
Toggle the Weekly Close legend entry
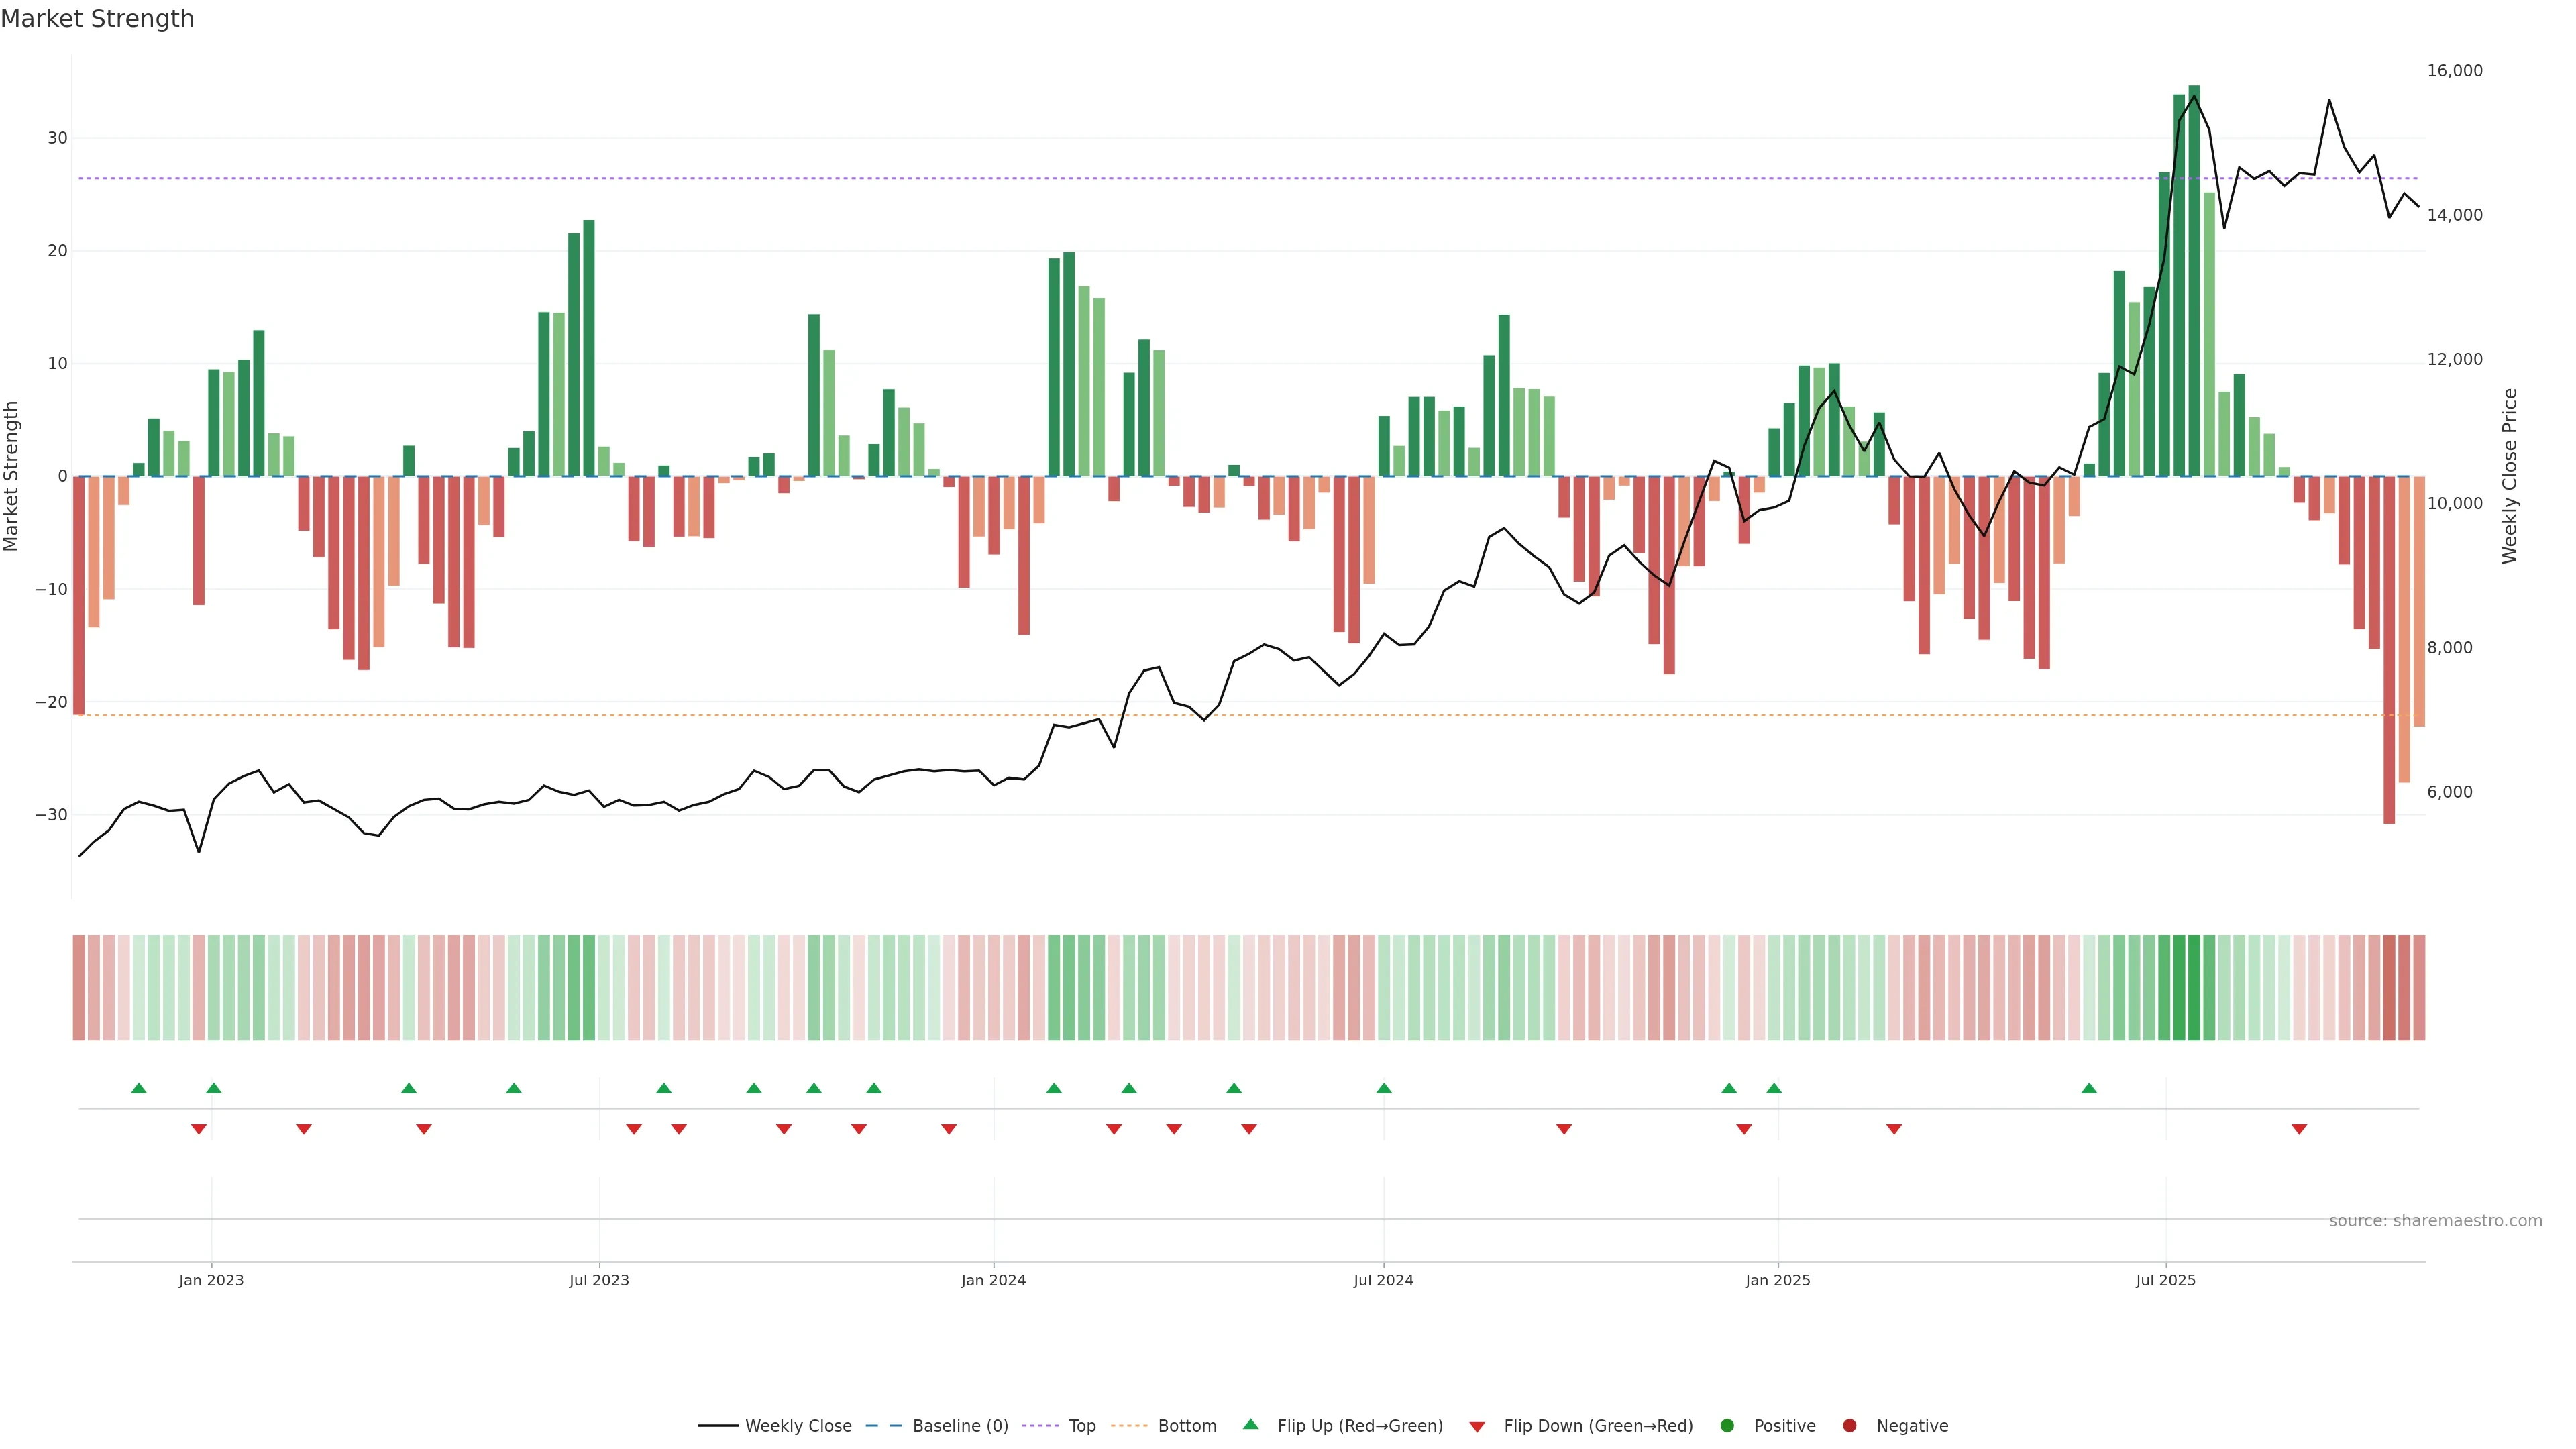tap(798, 1426)
